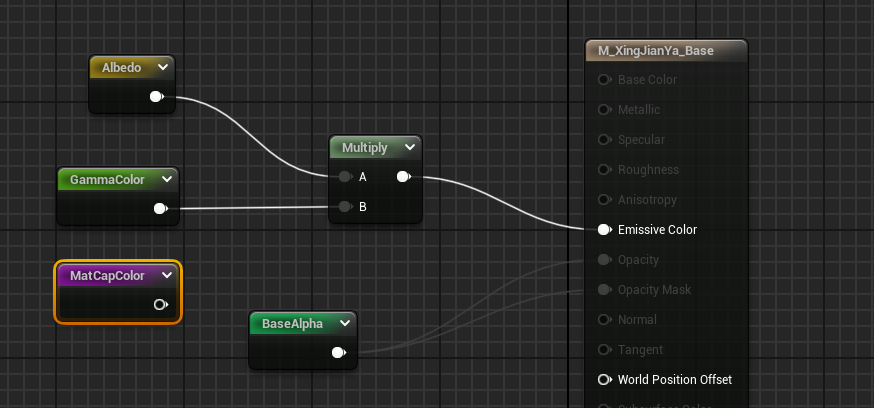Click the Emissive Color input pin
Screen dimensions: 874x408
pyautogui.click(x=604, y=230)
